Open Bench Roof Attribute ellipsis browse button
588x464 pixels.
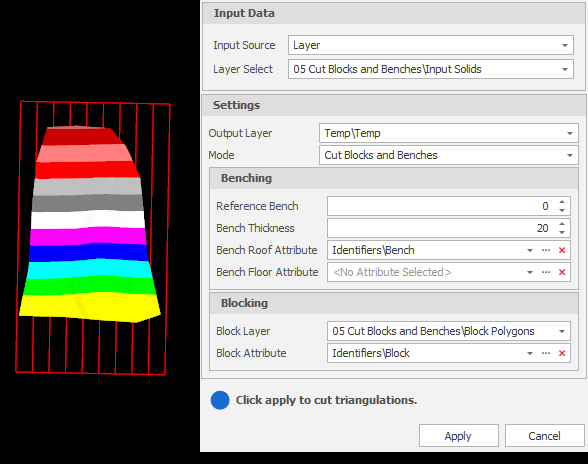click(546, 250)
